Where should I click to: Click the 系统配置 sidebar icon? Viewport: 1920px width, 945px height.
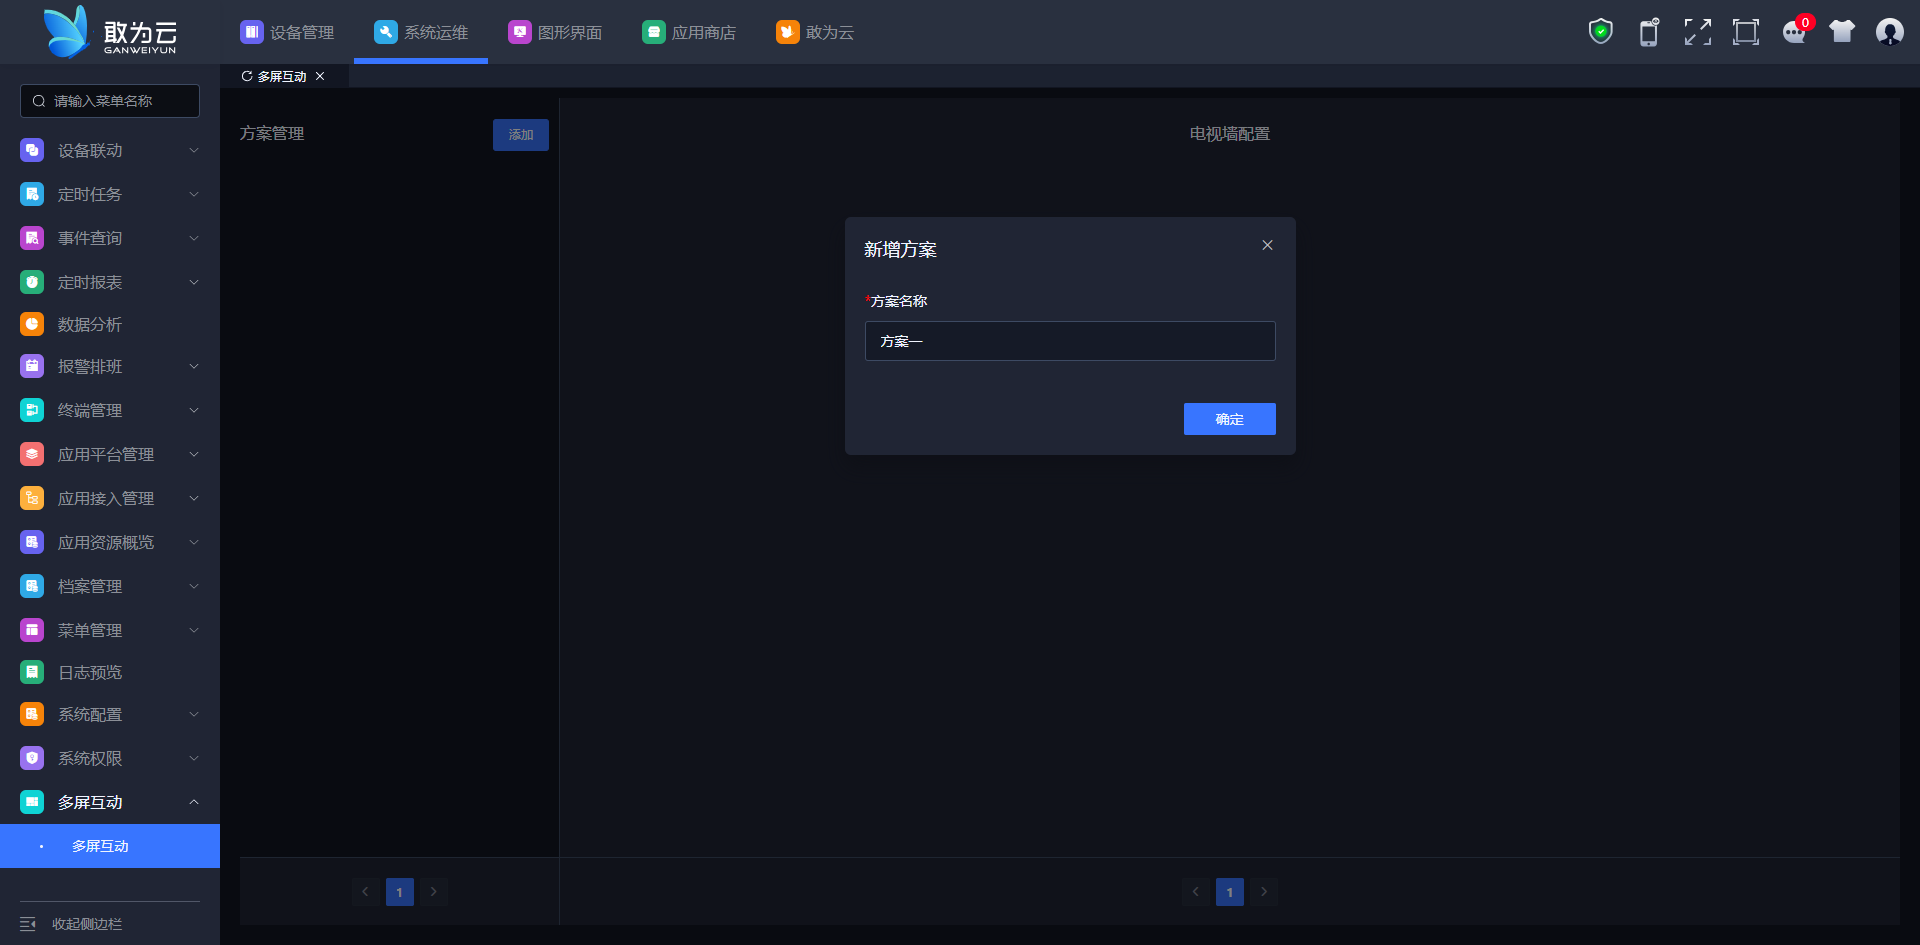pos(32,714)
